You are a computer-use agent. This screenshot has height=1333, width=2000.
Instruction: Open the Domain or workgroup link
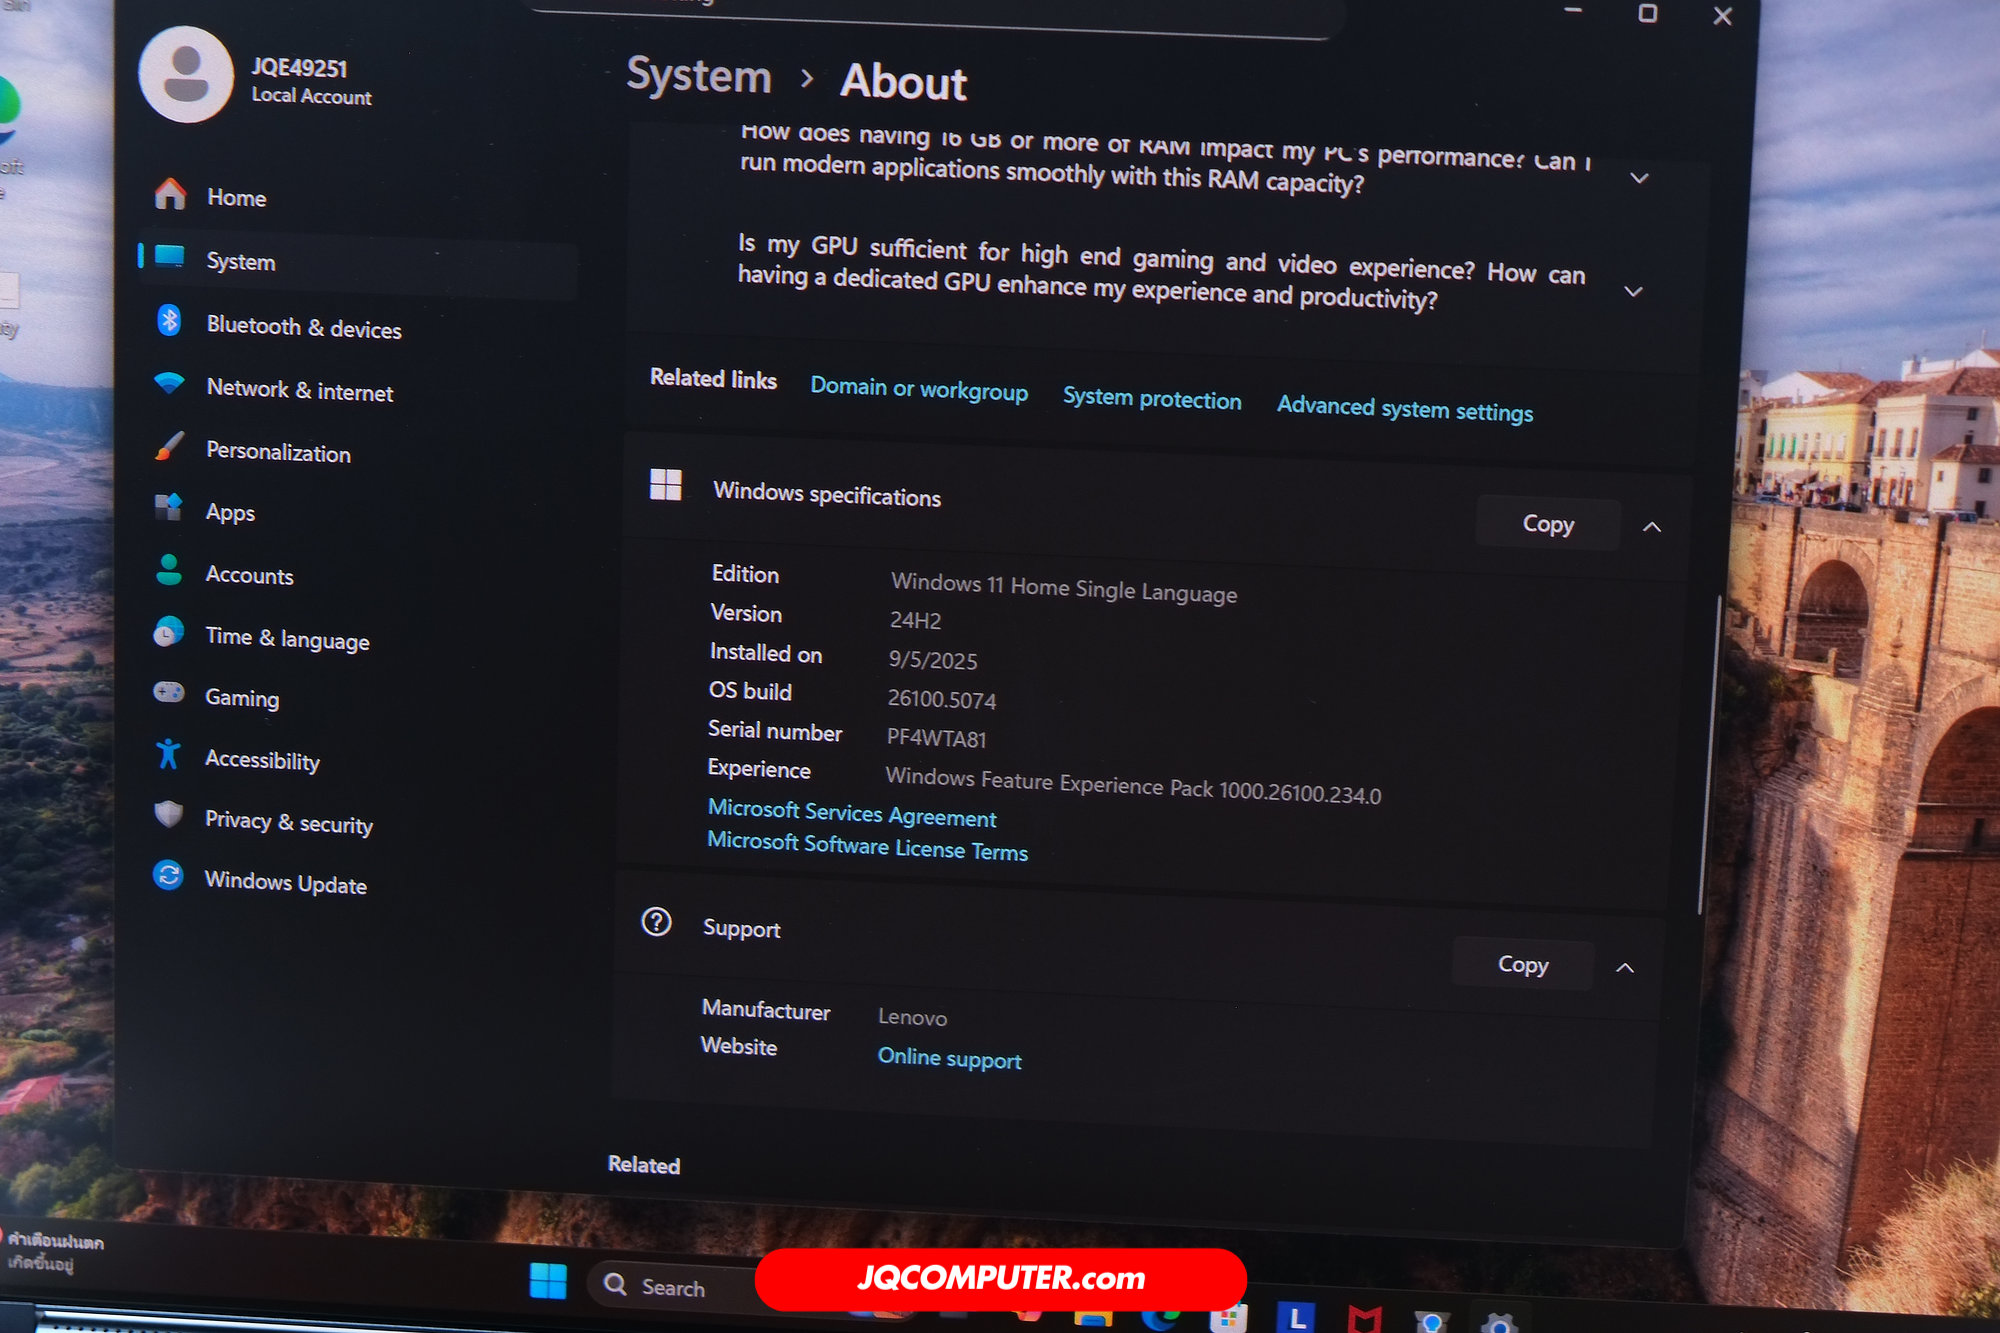coord(919,389)
